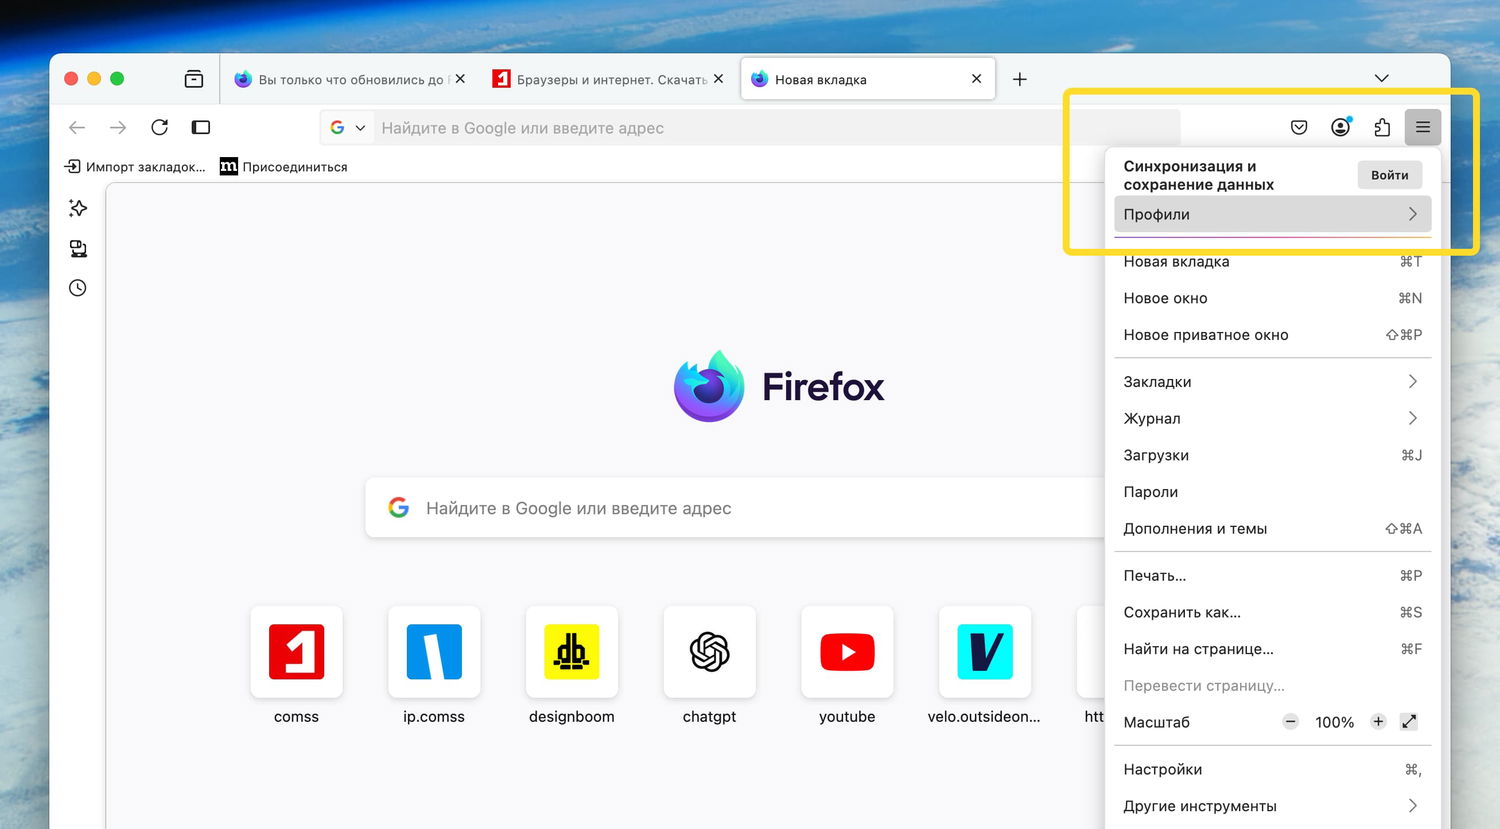Close the 'Новая вкладка' tab

point(977,78)
